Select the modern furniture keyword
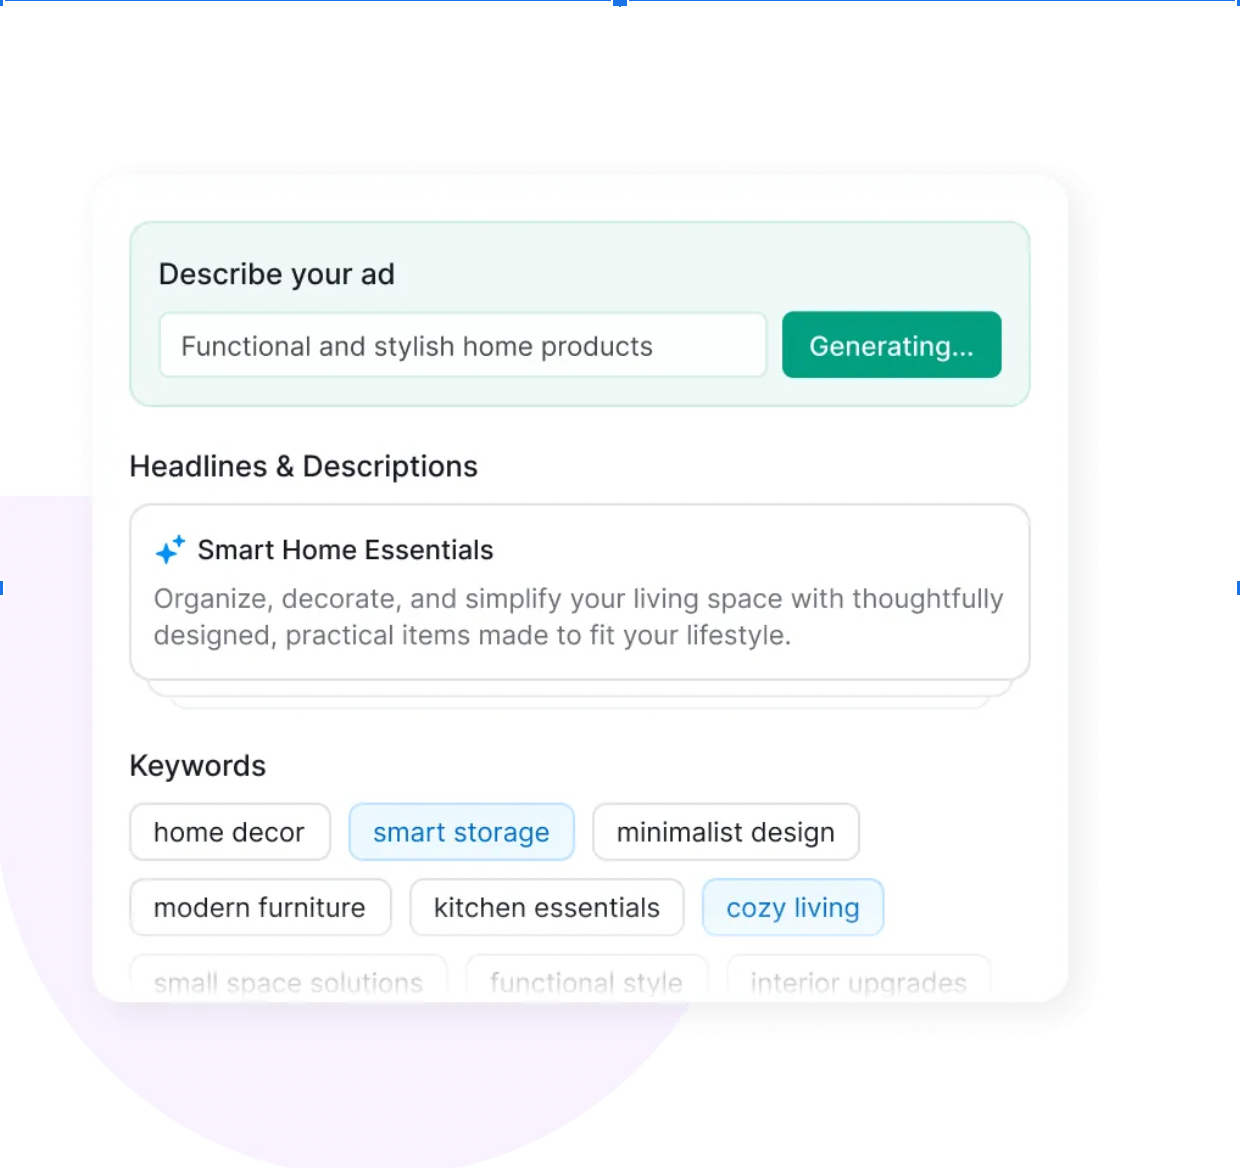 coord(260,907)
